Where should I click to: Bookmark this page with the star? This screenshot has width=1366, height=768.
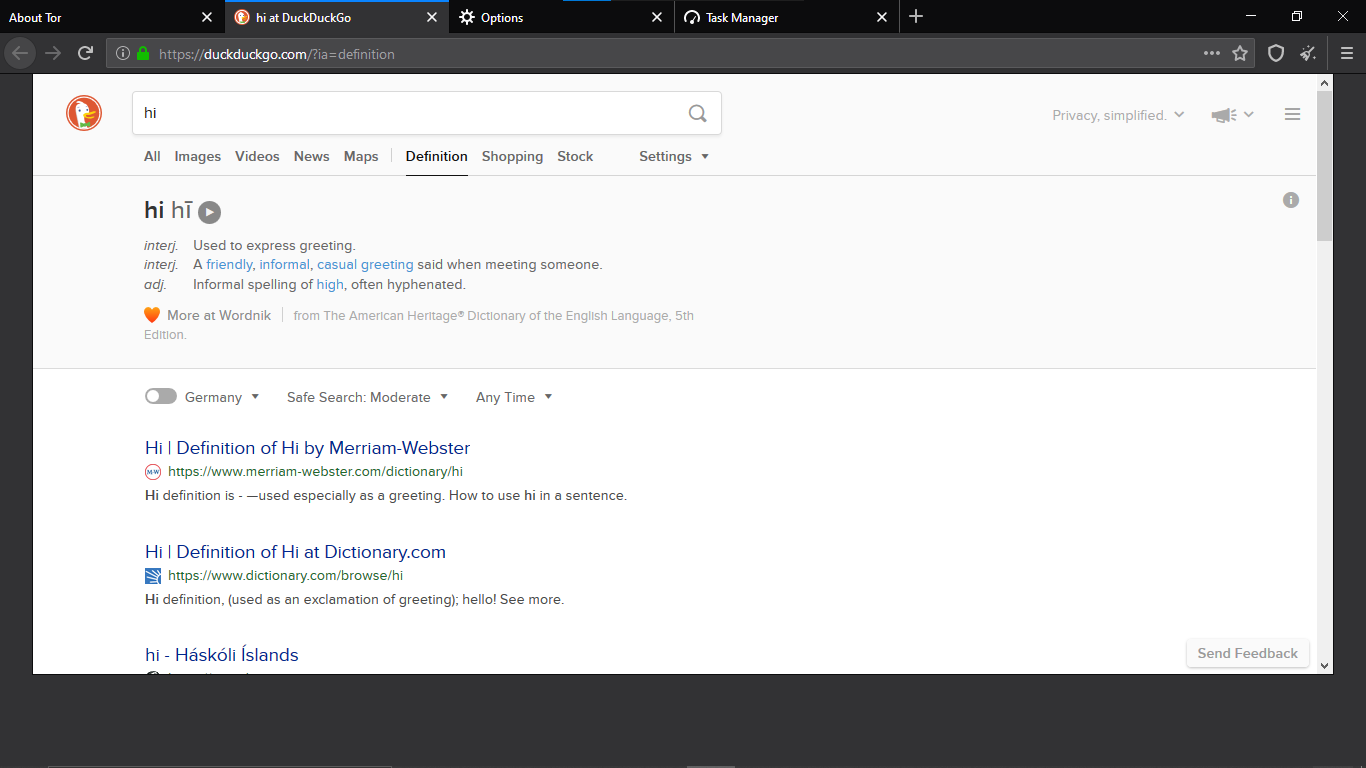click(1242, 53)
